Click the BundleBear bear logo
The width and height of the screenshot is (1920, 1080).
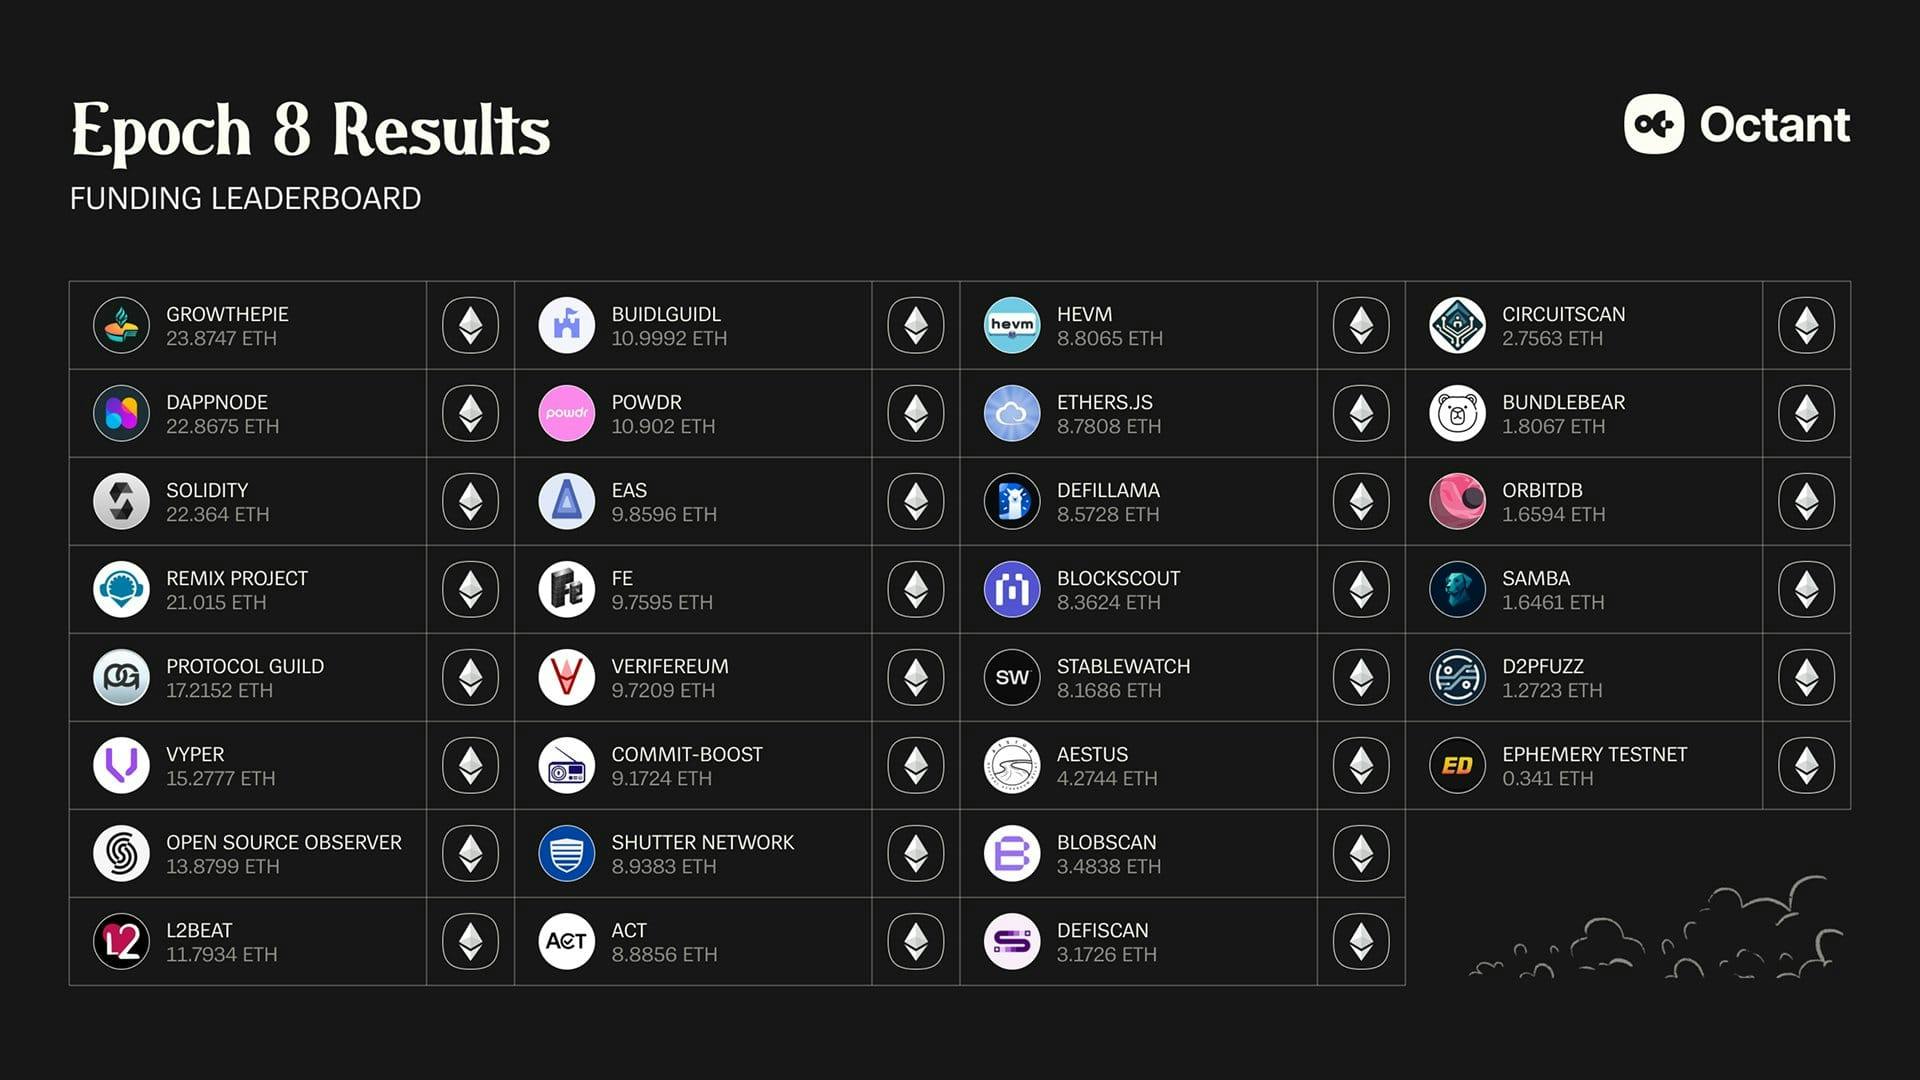(1457, 414)
